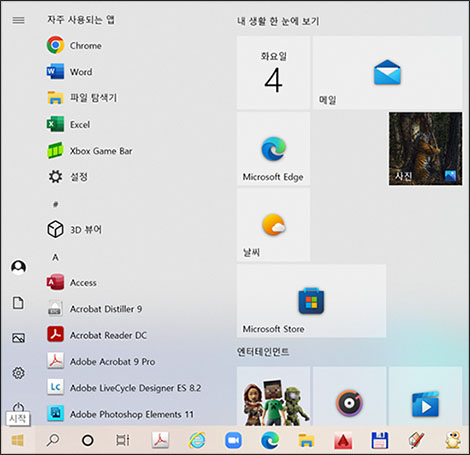Image resolution: width=470 pixels, height=455 pixels.
Task: Open the bird mascot app in taskbar
Action: pyautogui.click(x=453, y=440)
